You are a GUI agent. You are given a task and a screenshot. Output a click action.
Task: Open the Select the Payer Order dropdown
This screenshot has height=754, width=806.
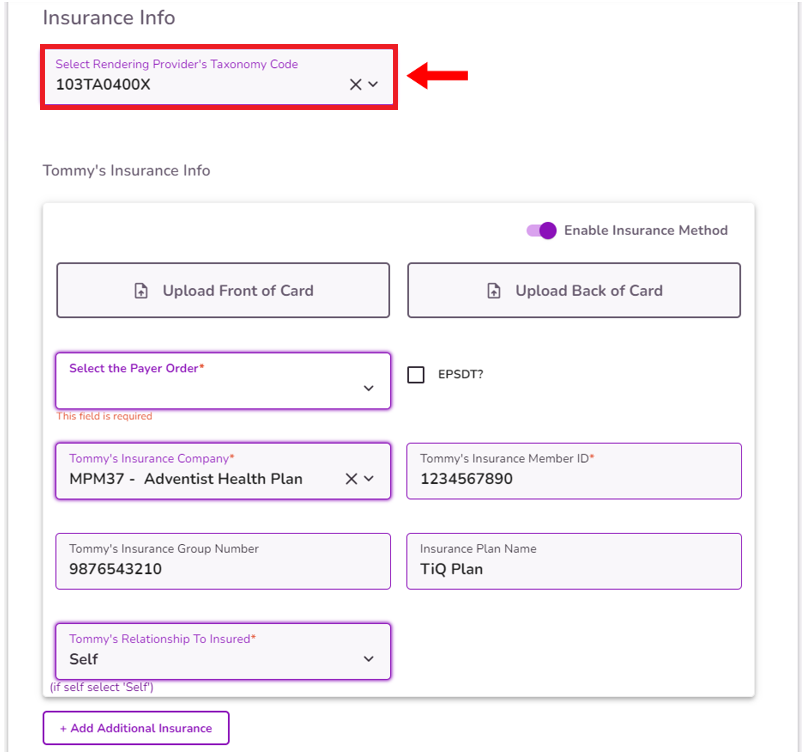(222, 381)
